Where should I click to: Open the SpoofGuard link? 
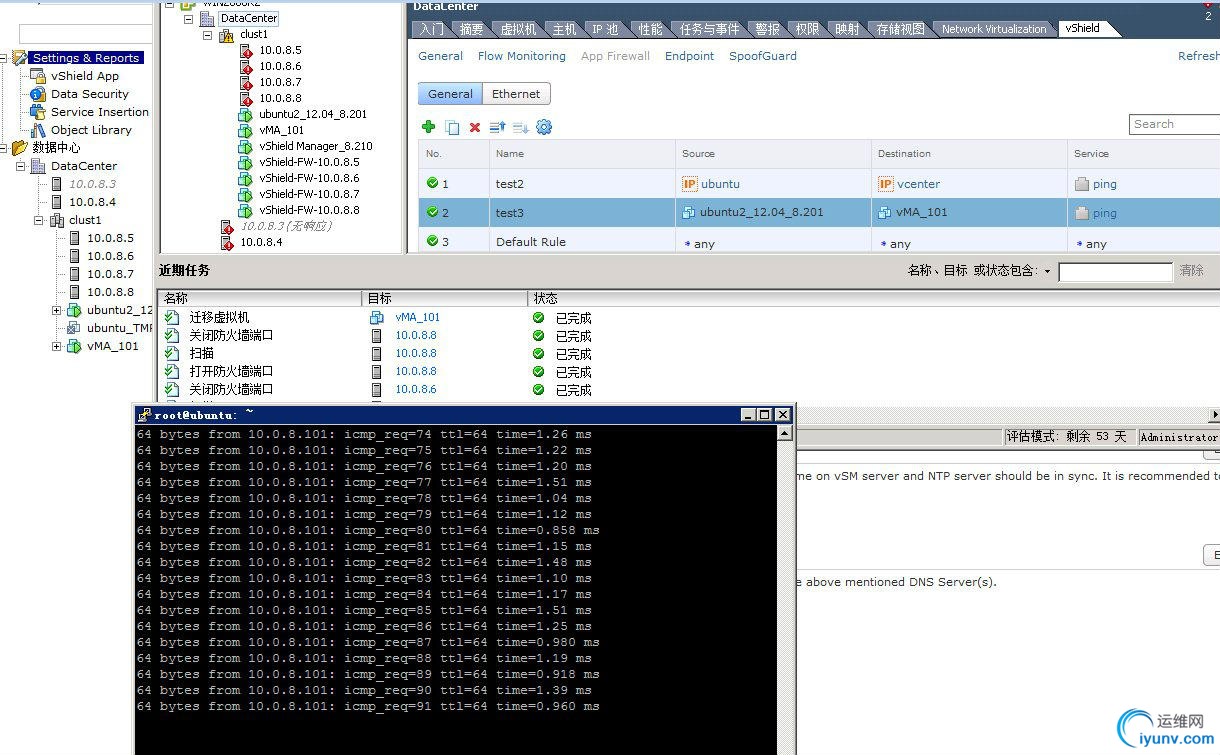[763, 56]
